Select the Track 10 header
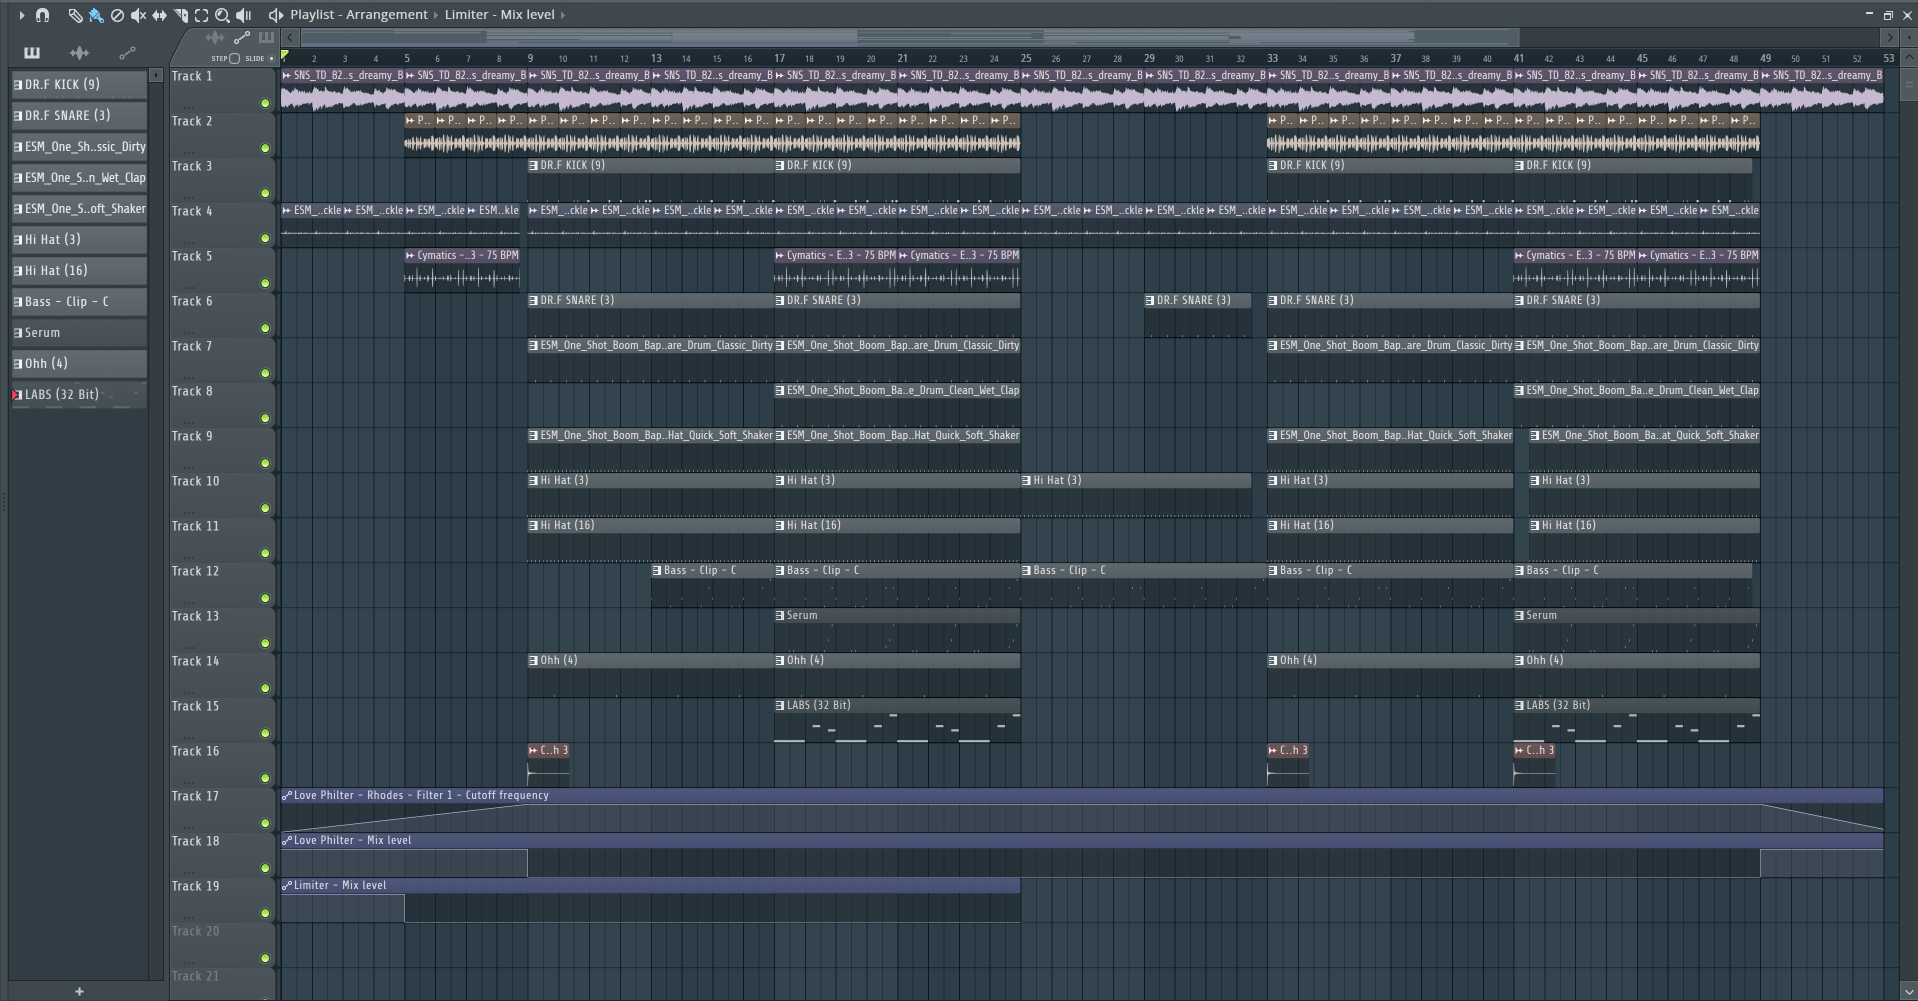Screen dimensions: 1918x1001 click(x=222, y=495)
